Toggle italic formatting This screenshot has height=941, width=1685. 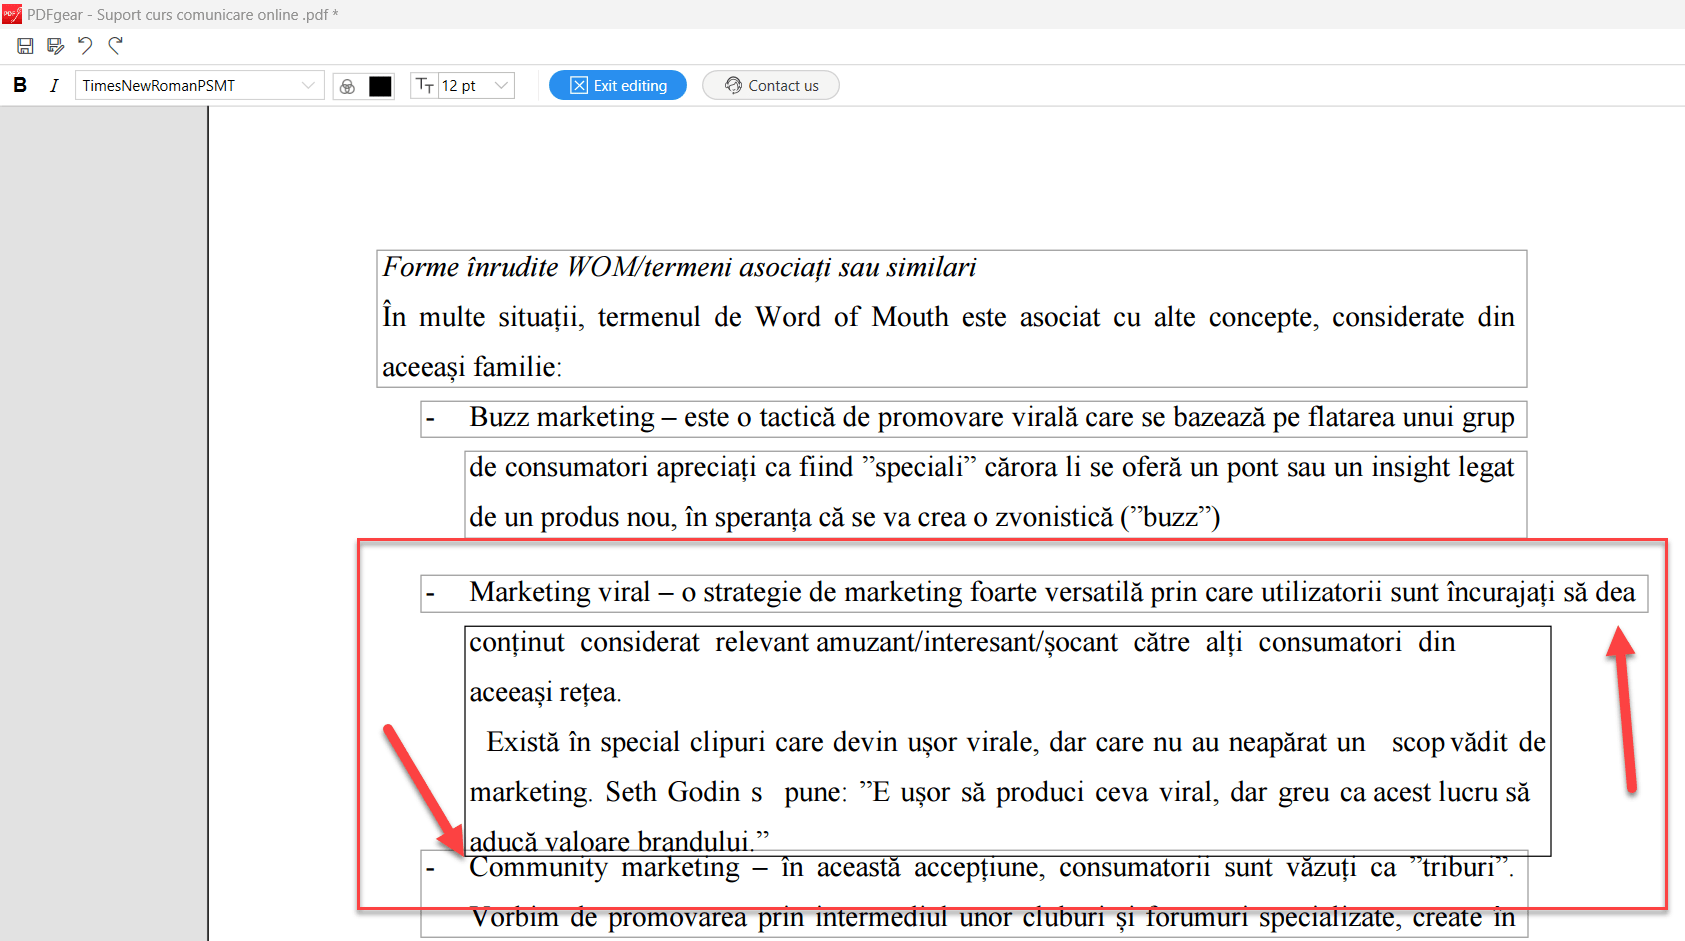point(53,85)
